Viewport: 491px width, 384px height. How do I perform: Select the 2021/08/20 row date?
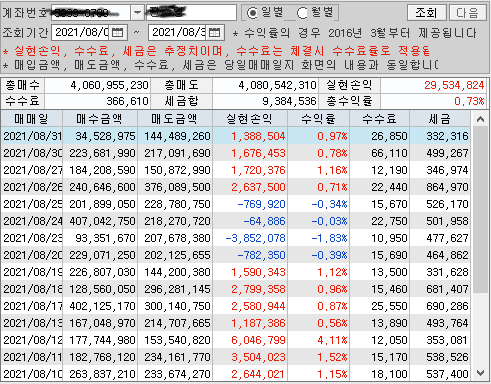click(x=32, y=255)
